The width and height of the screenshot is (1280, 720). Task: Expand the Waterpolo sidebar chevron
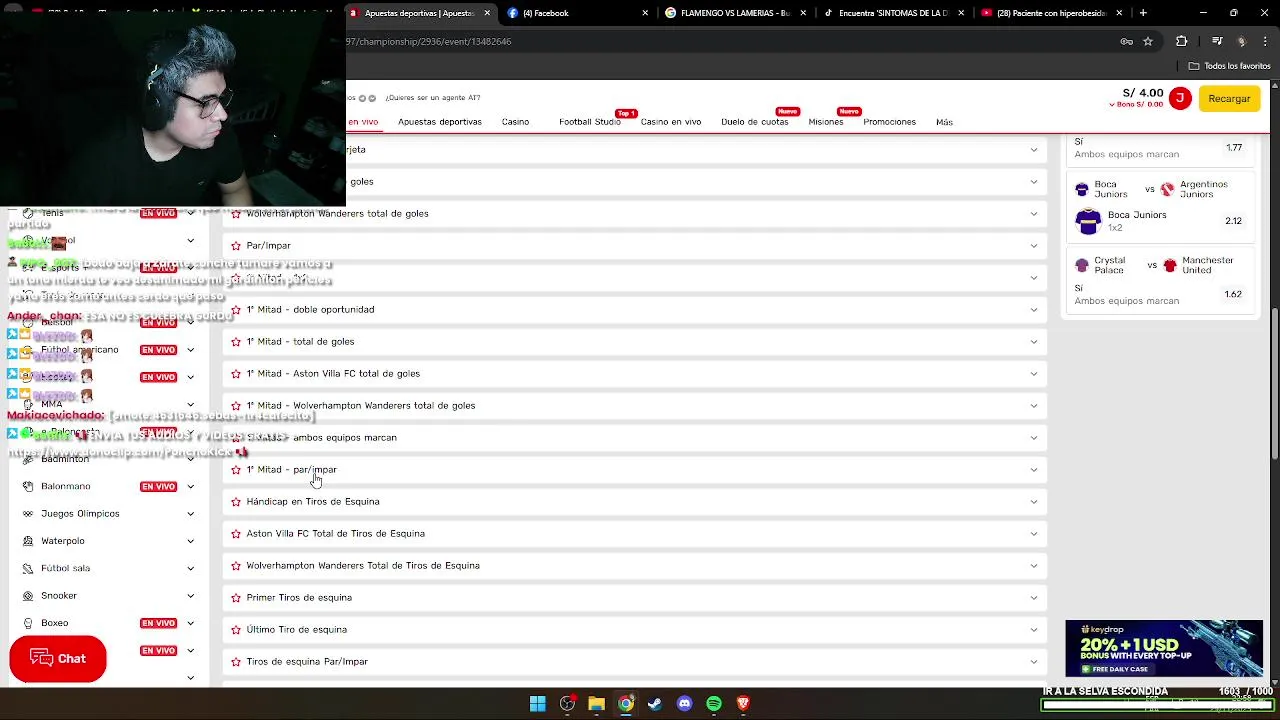[x=190, y=541]
